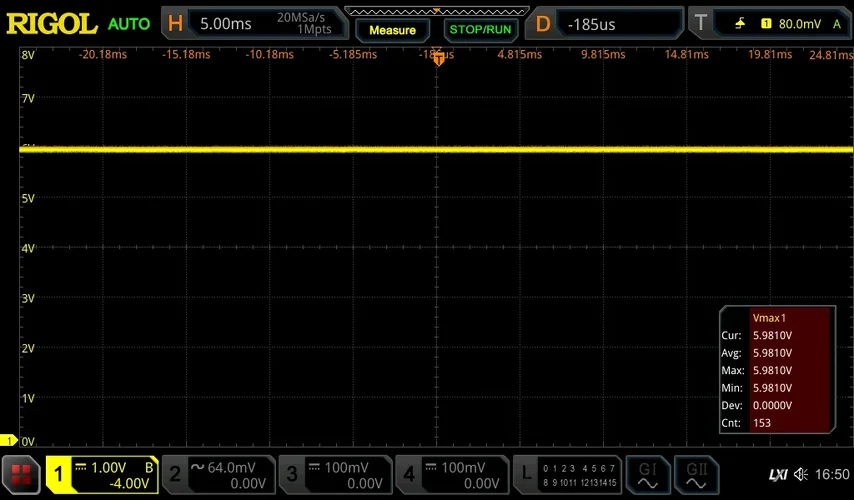Open the logic analyzer L panel
Screen dimensions: 854x500
[526, 474]
